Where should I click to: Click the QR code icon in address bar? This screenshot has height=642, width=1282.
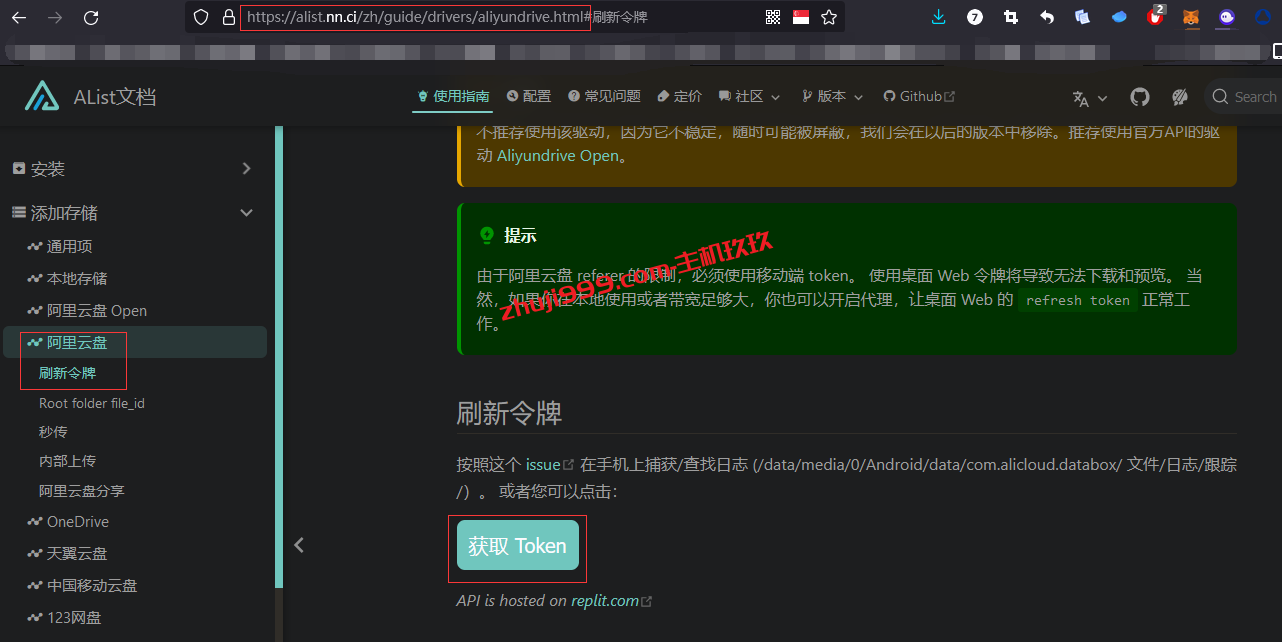(x=773, y=17)
